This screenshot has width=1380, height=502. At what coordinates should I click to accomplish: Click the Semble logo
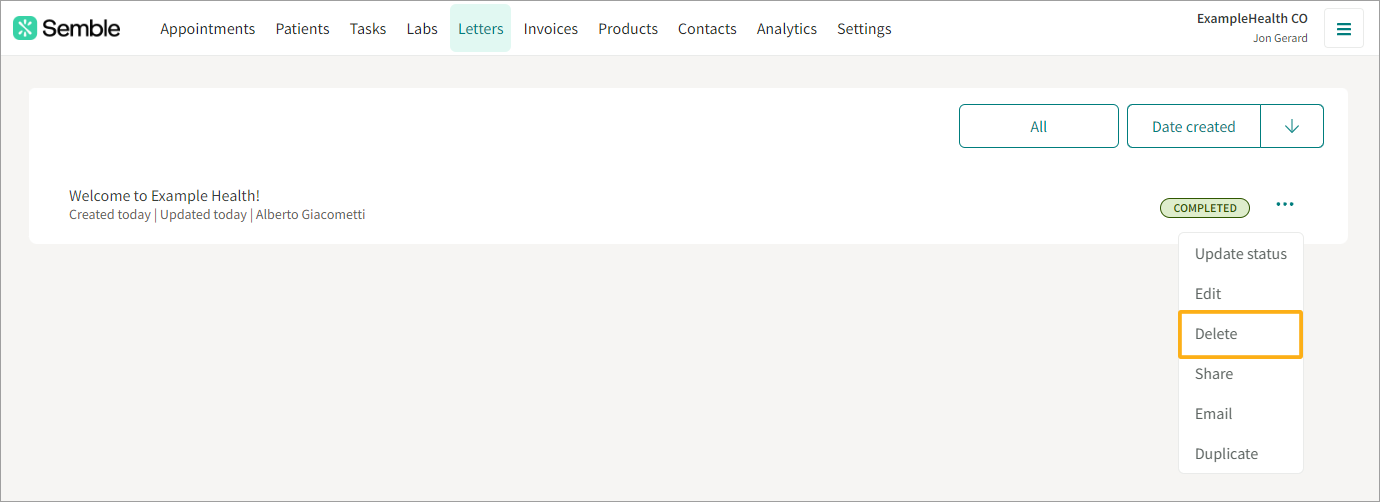click(x=67, y=28)
